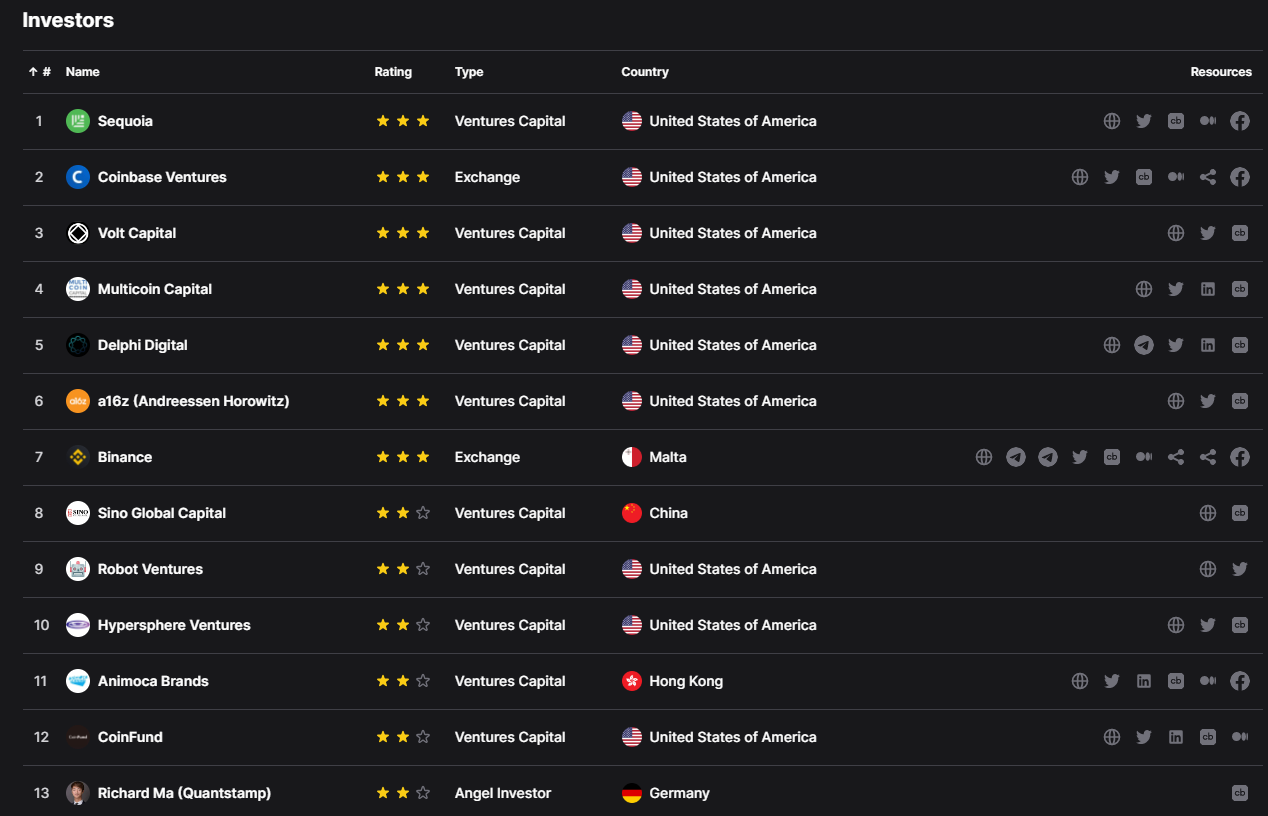Open Delphi Digital's Telegram icon
This screenshot has height=816, width=1268.
click(x=1143, y=345)
